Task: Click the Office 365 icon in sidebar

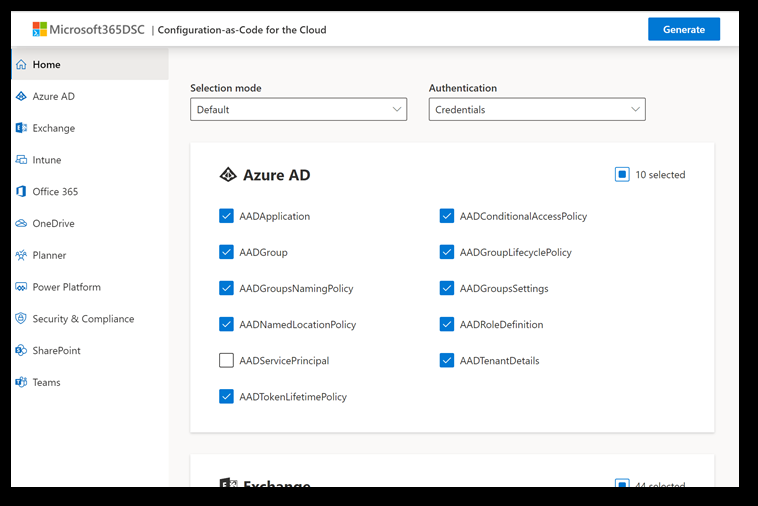Action: tap(21, 191)
